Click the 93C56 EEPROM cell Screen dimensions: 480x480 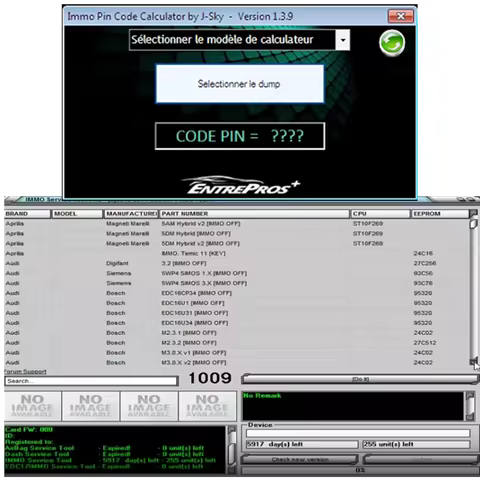click(x=423, y=273)
